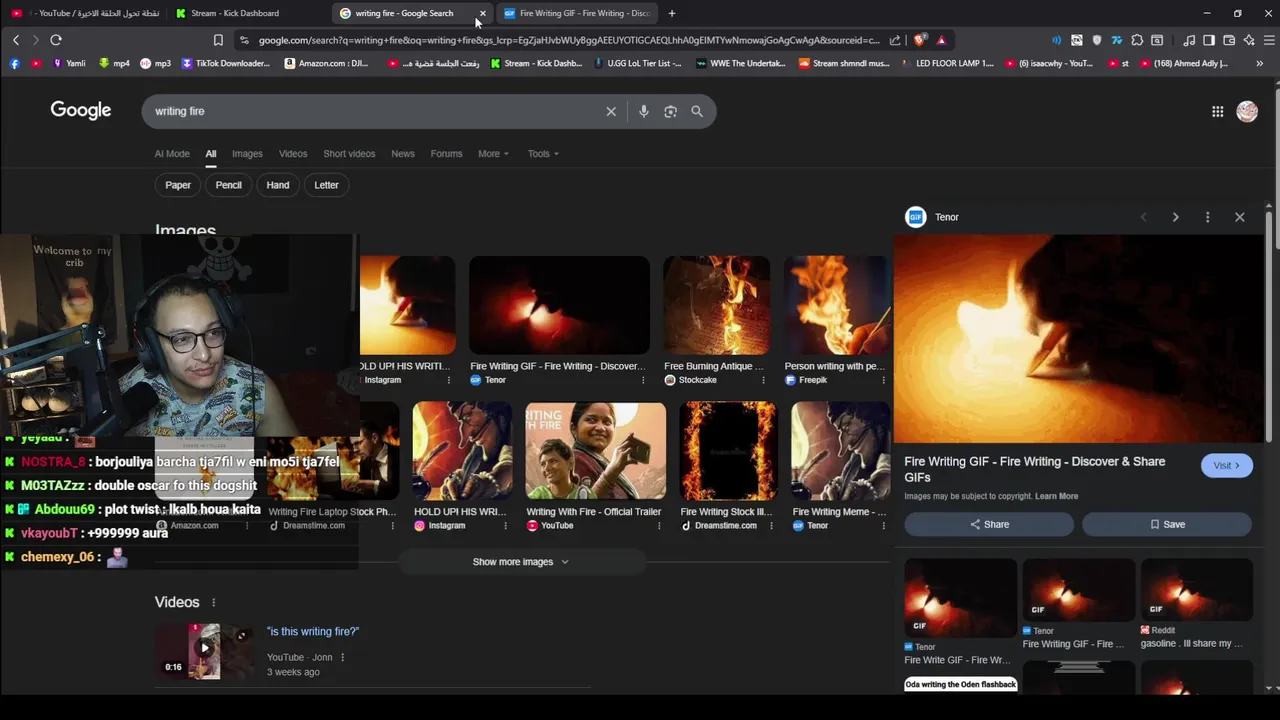The image size is (1280, 720).
Task: Select the Images search tab
Action: tap(247, 154)
